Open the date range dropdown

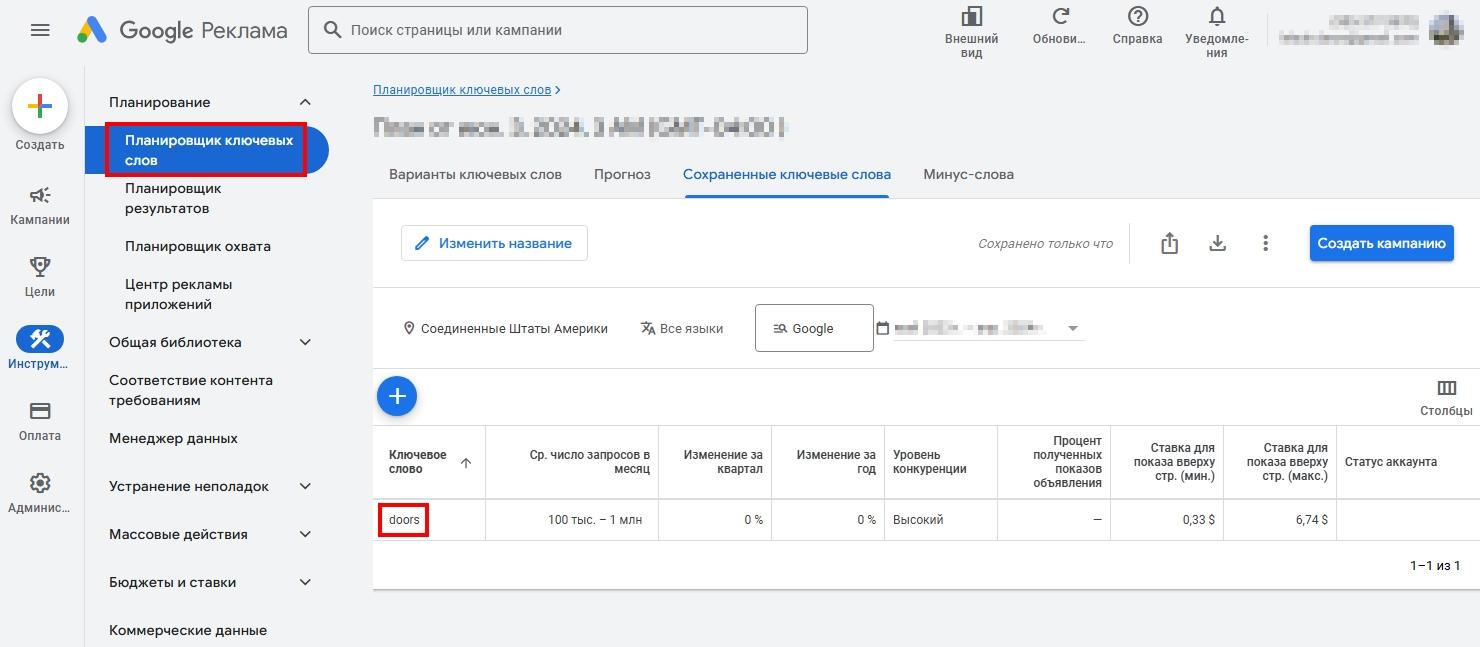pos(1071,327)
